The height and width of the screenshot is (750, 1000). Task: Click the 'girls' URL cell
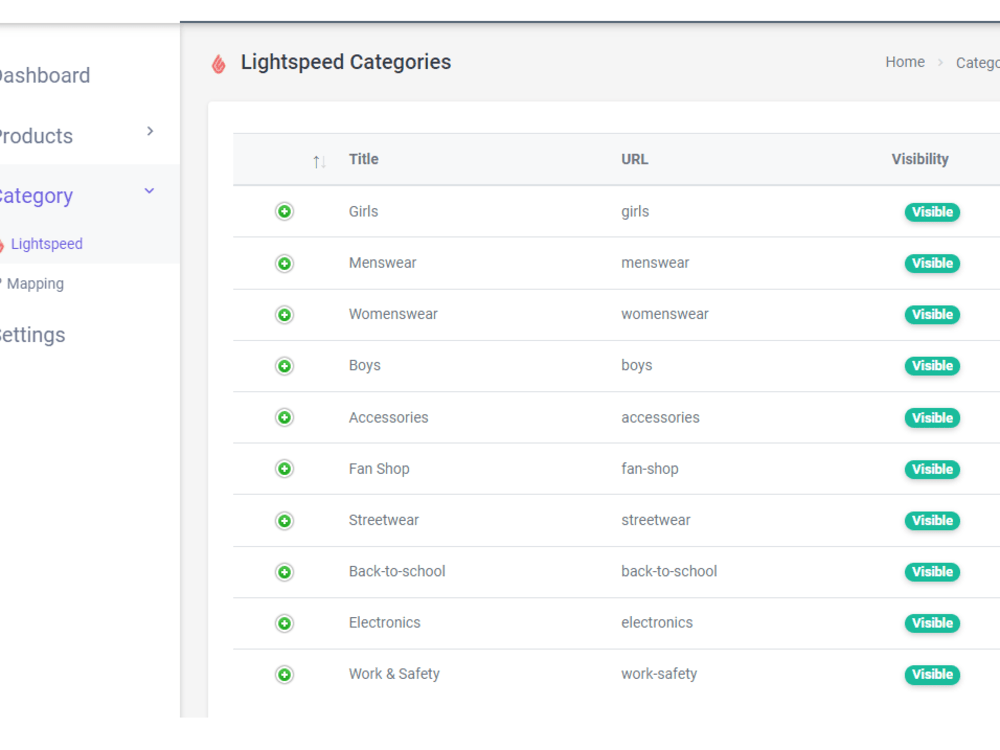point(635,212)
